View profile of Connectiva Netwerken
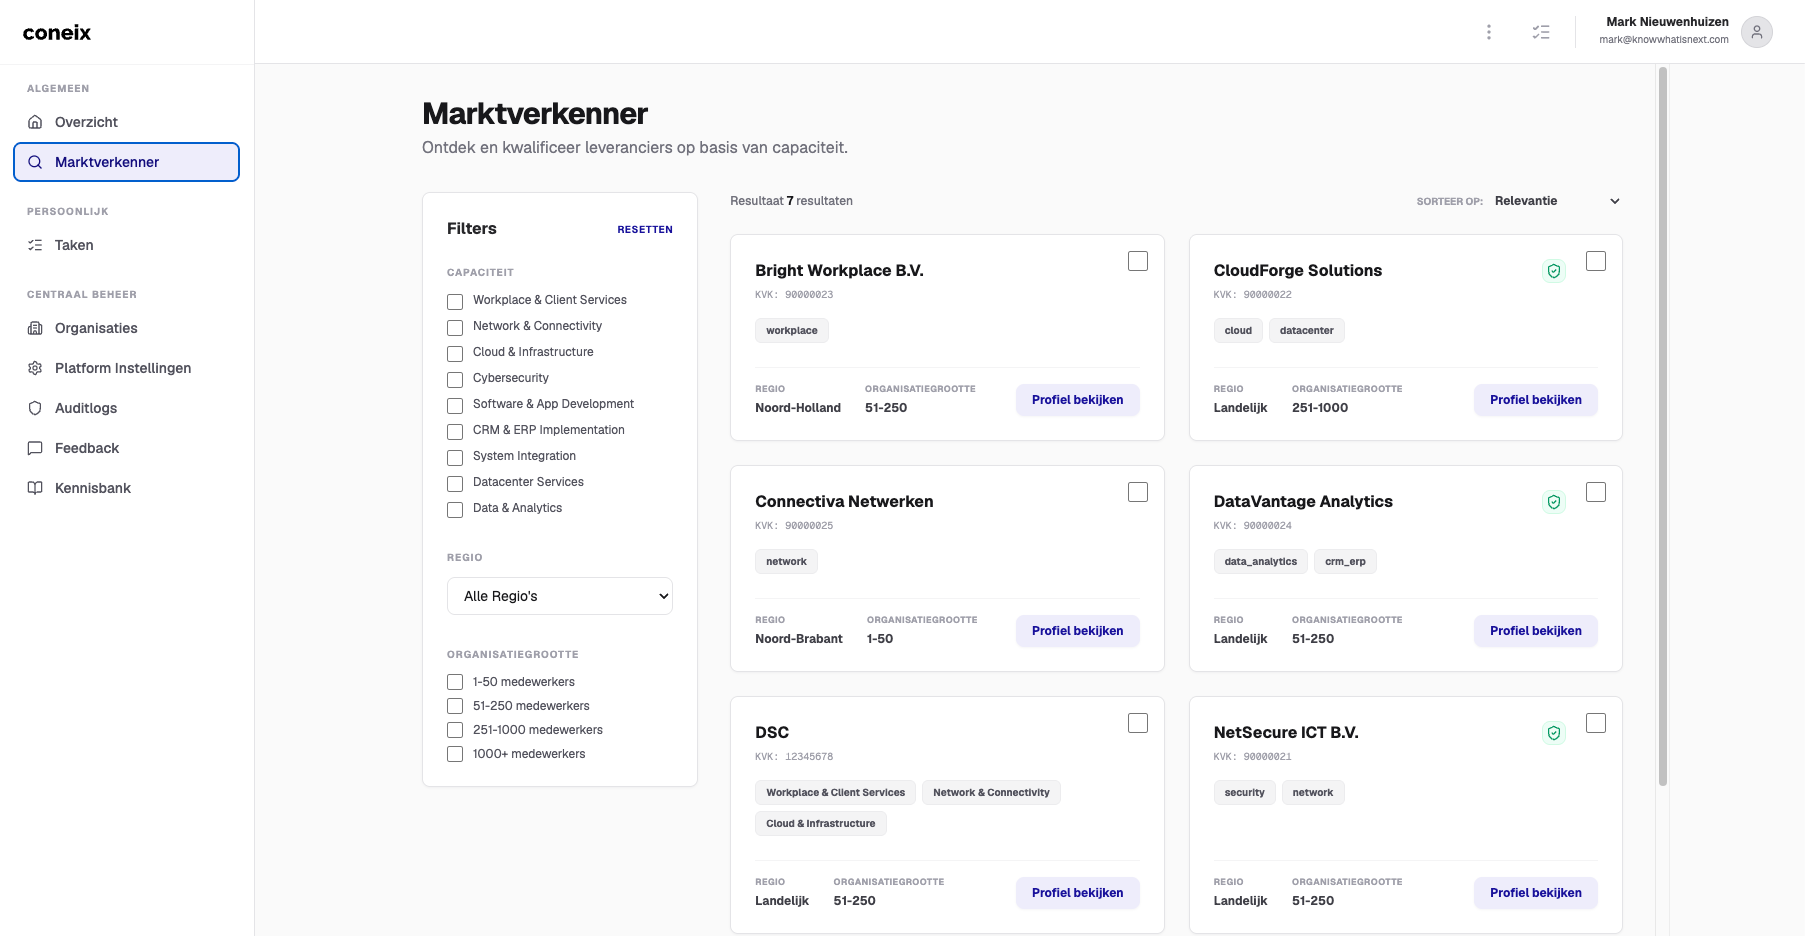 pyautogui.click(x=1078, y=631)
